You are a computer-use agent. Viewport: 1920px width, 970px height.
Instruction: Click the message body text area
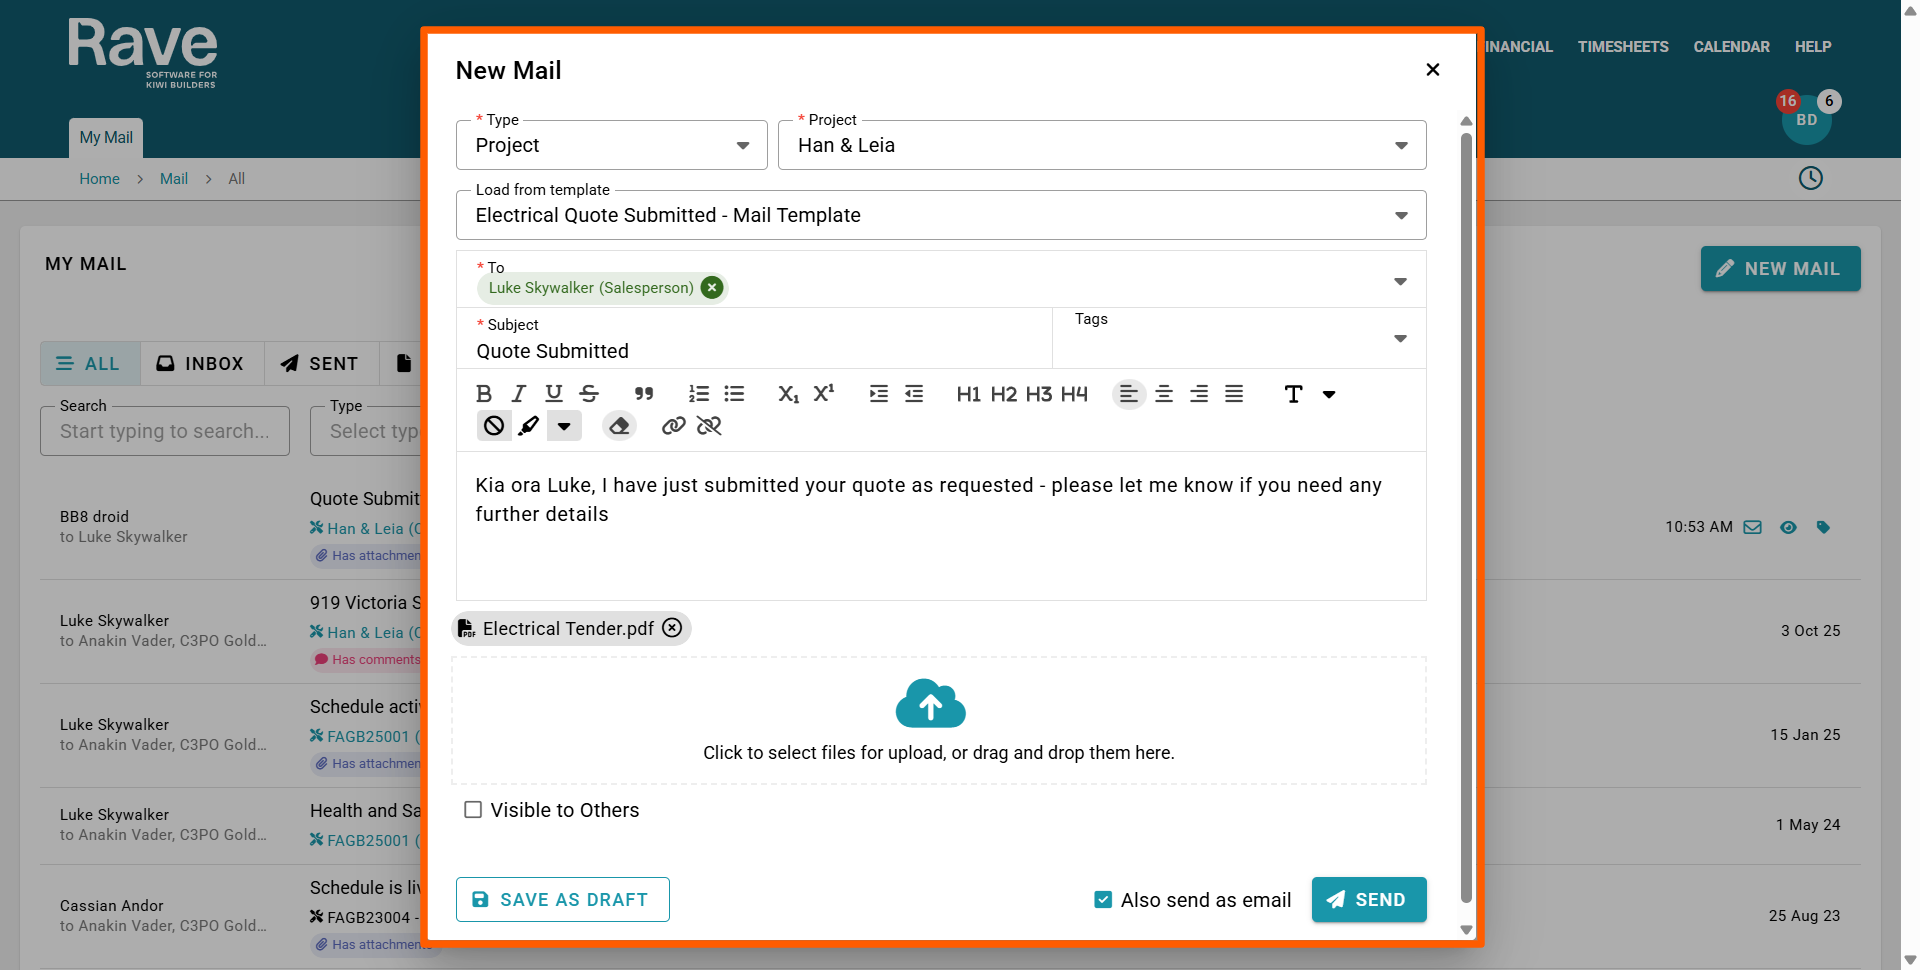click(941, 526)
